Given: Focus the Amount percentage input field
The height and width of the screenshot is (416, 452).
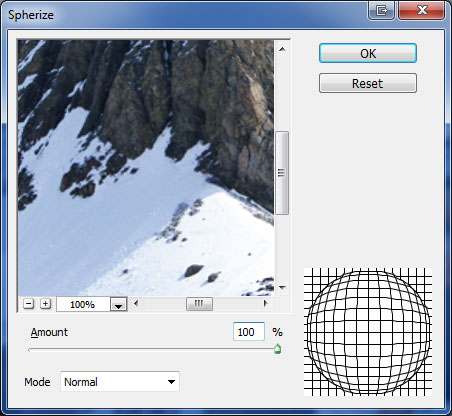Looking at the screenshot, I should point(249,332).
